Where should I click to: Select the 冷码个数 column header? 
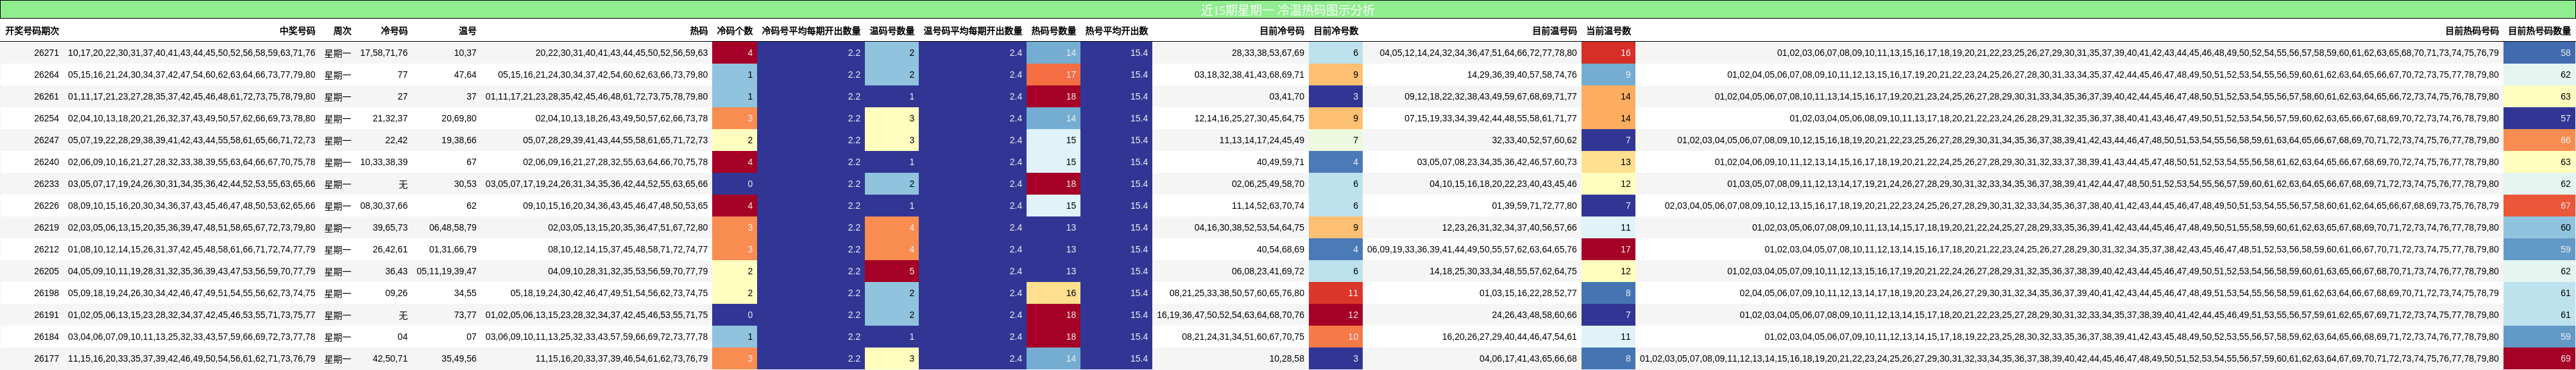[x=735, y=31]
